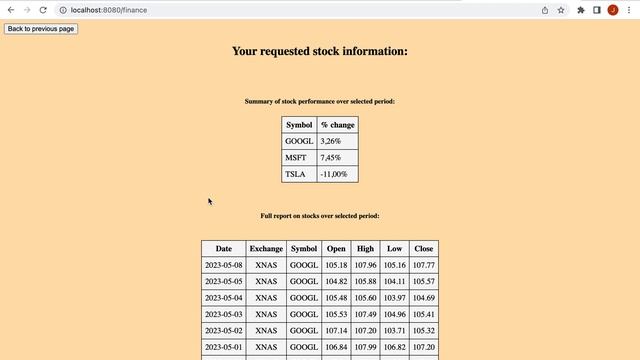Click the Summary of stock performance caption
Viewport: 640px width, 360px height.
click(x=320, y=101)
